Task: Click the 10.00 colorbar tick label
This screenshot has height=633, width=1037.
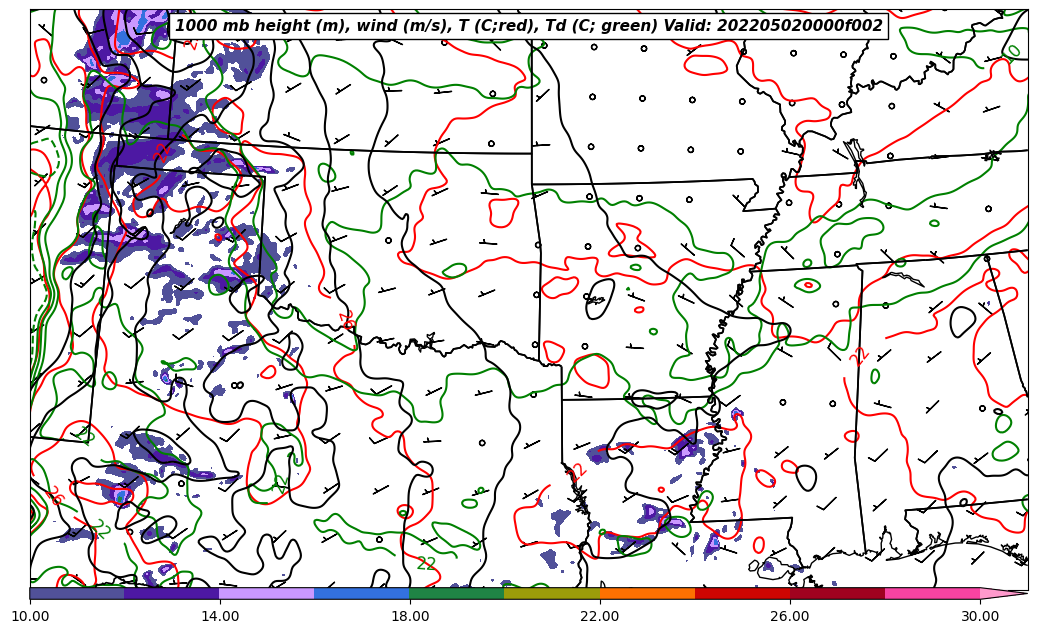Action: pyautogui.click(x=30, y=616)
